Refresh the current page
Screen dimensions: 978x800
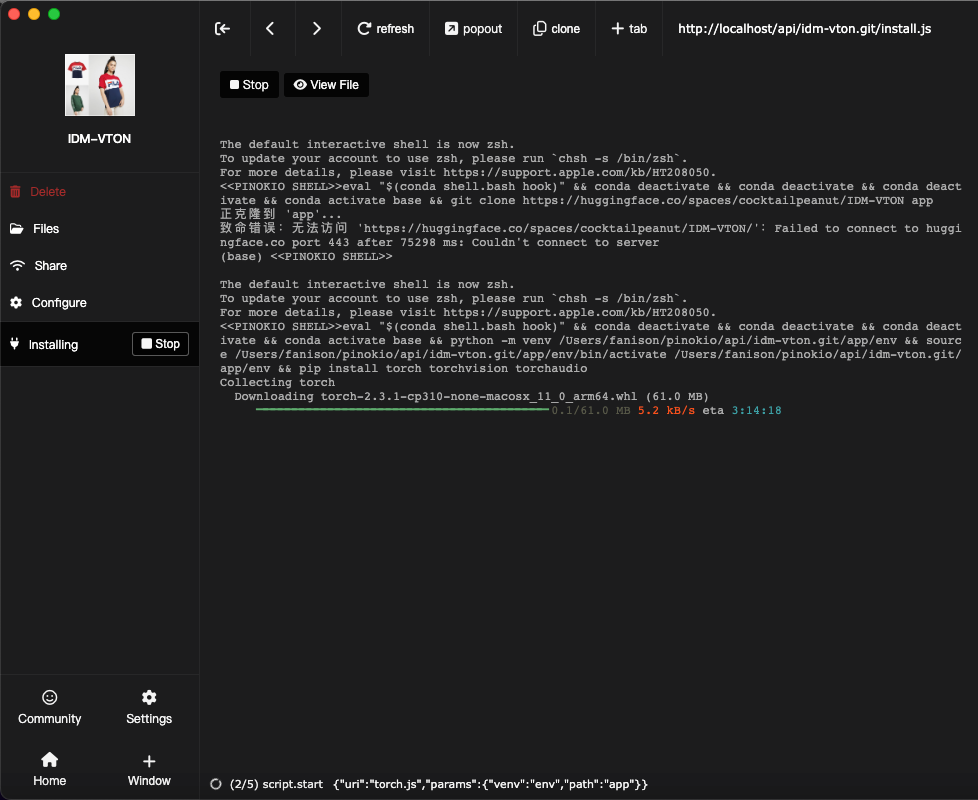click(385, 29)
